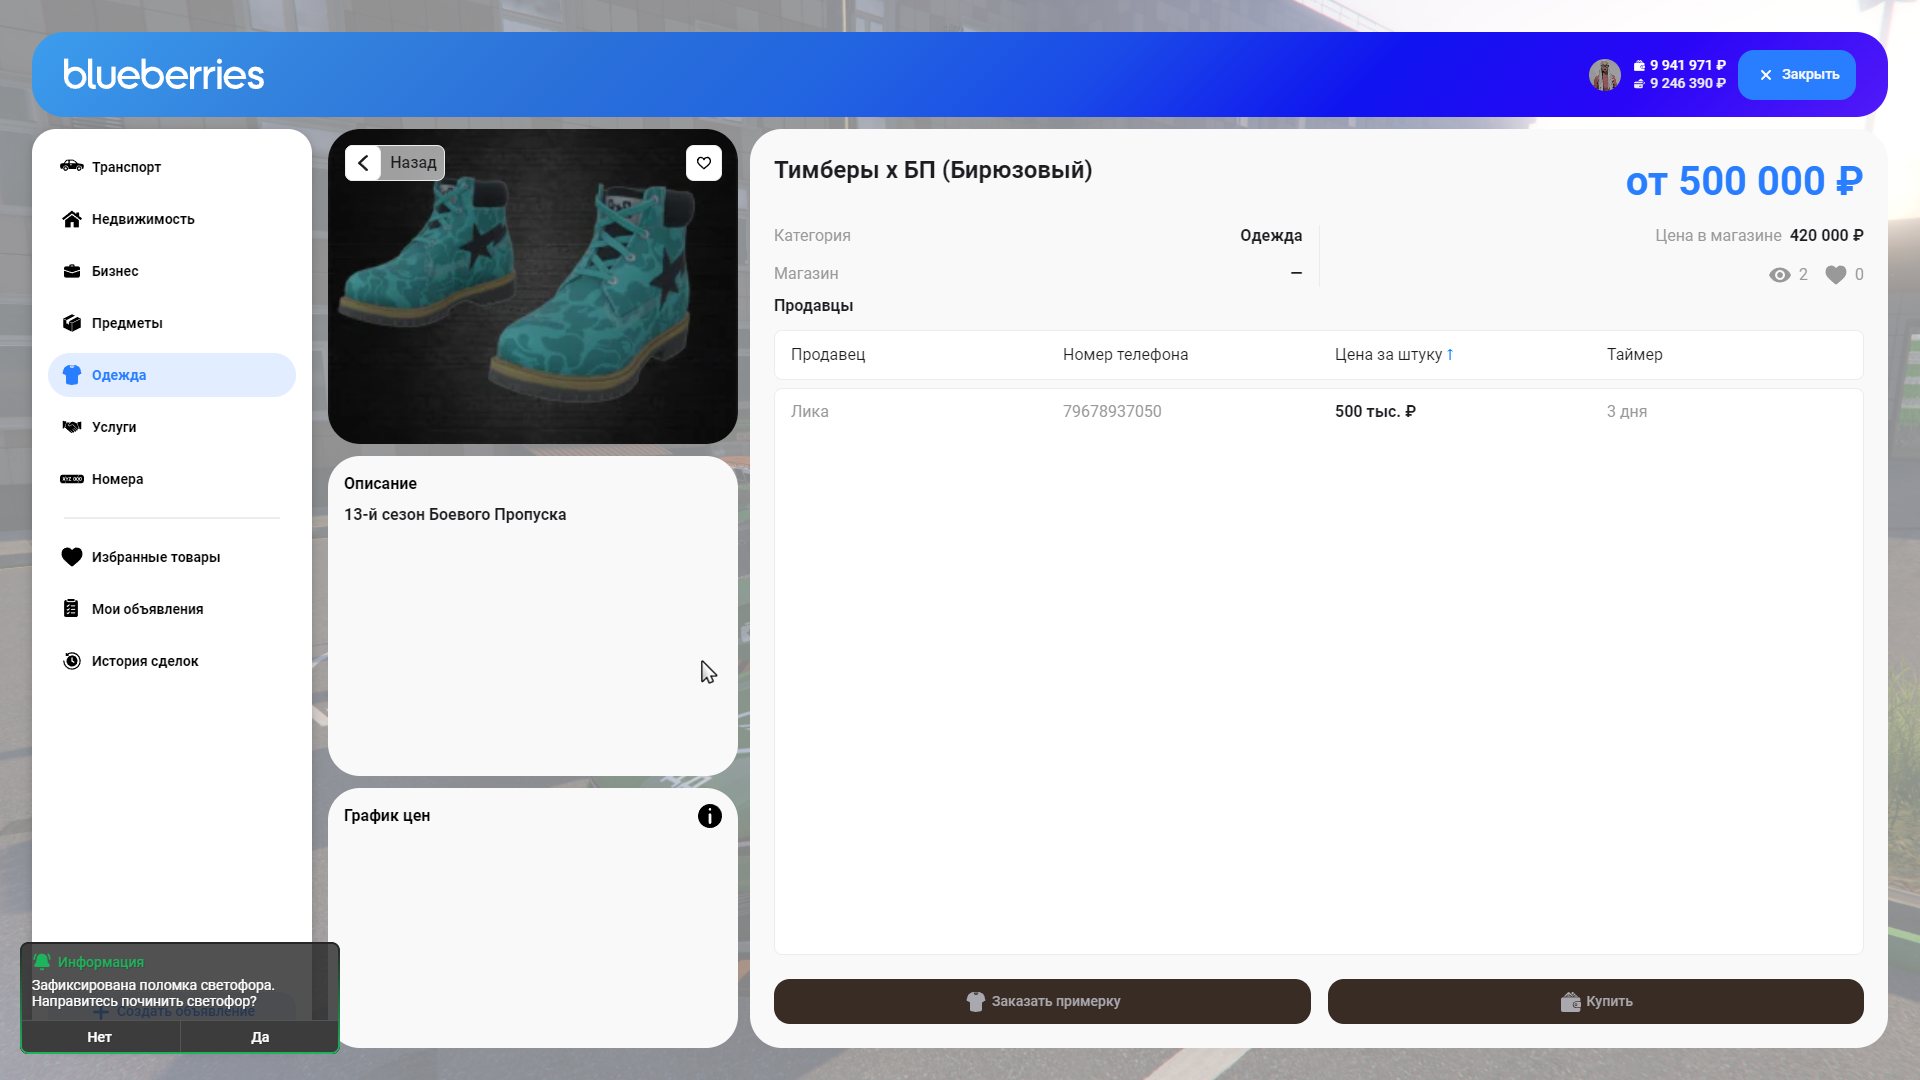Open Бизнес category
The image size is (1920, 1080).
point(172,271)
